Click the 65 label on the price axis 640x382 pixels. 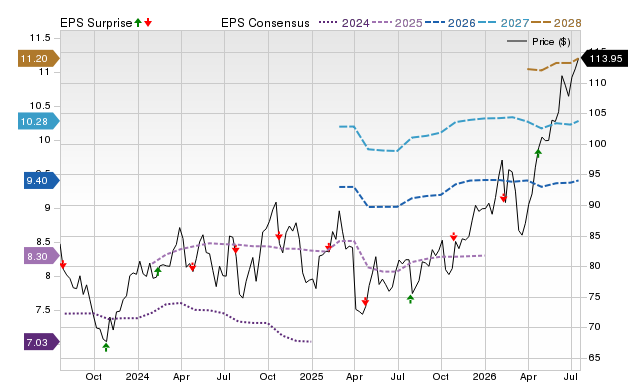595,358
